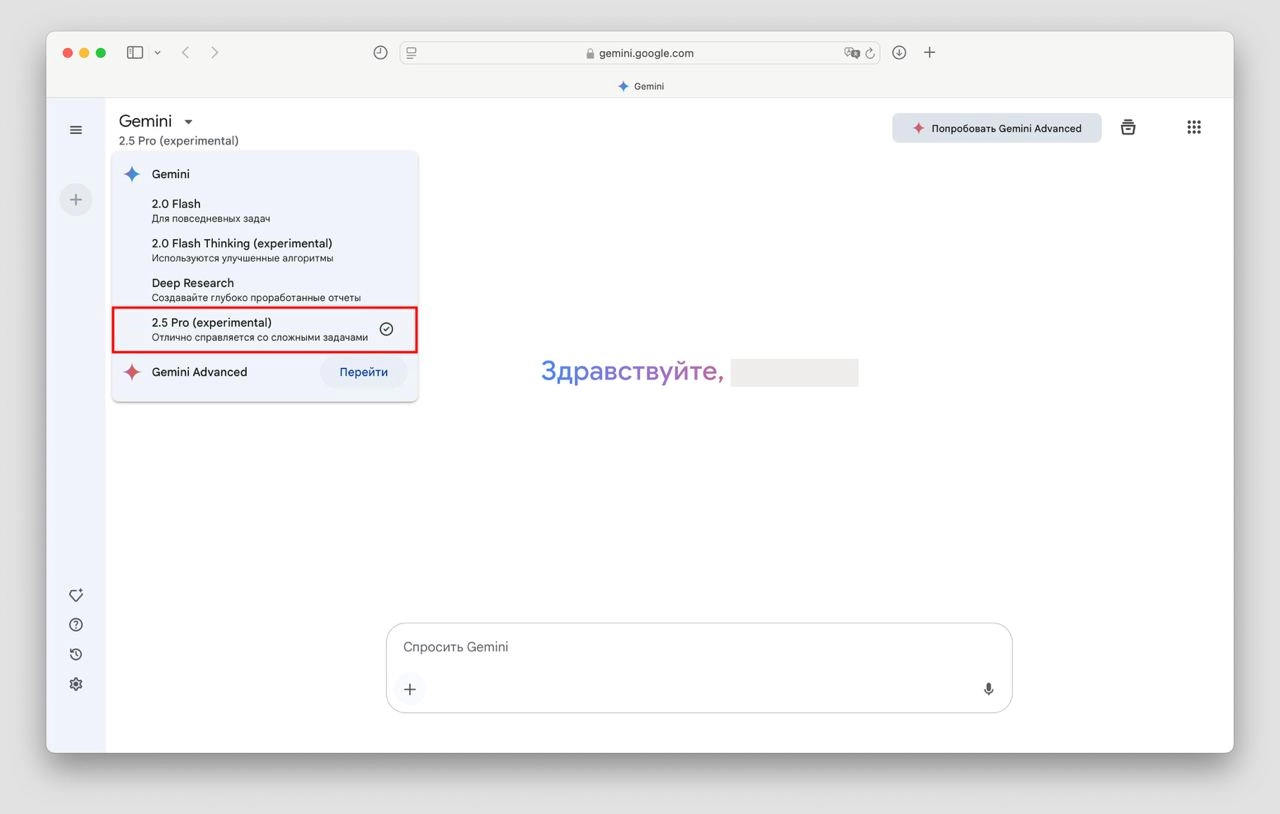Select Deep Research option
Viewport: 1280px width, 814px height.
[x=265, y=290]
